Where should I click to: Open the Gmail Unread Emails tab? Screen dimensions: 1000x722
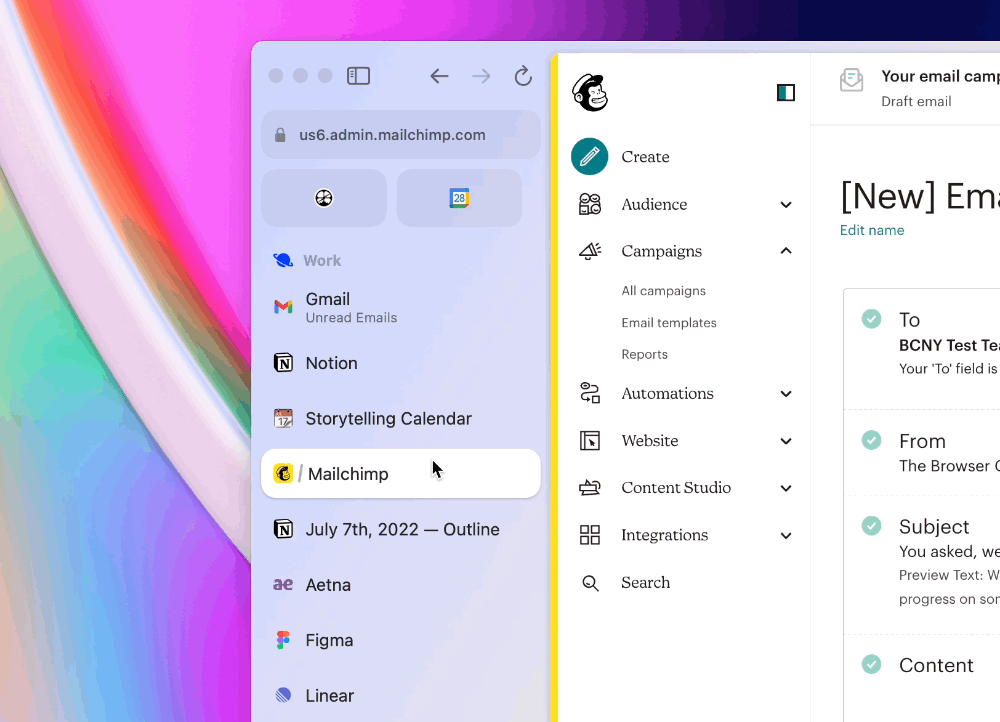pos(401,307)
